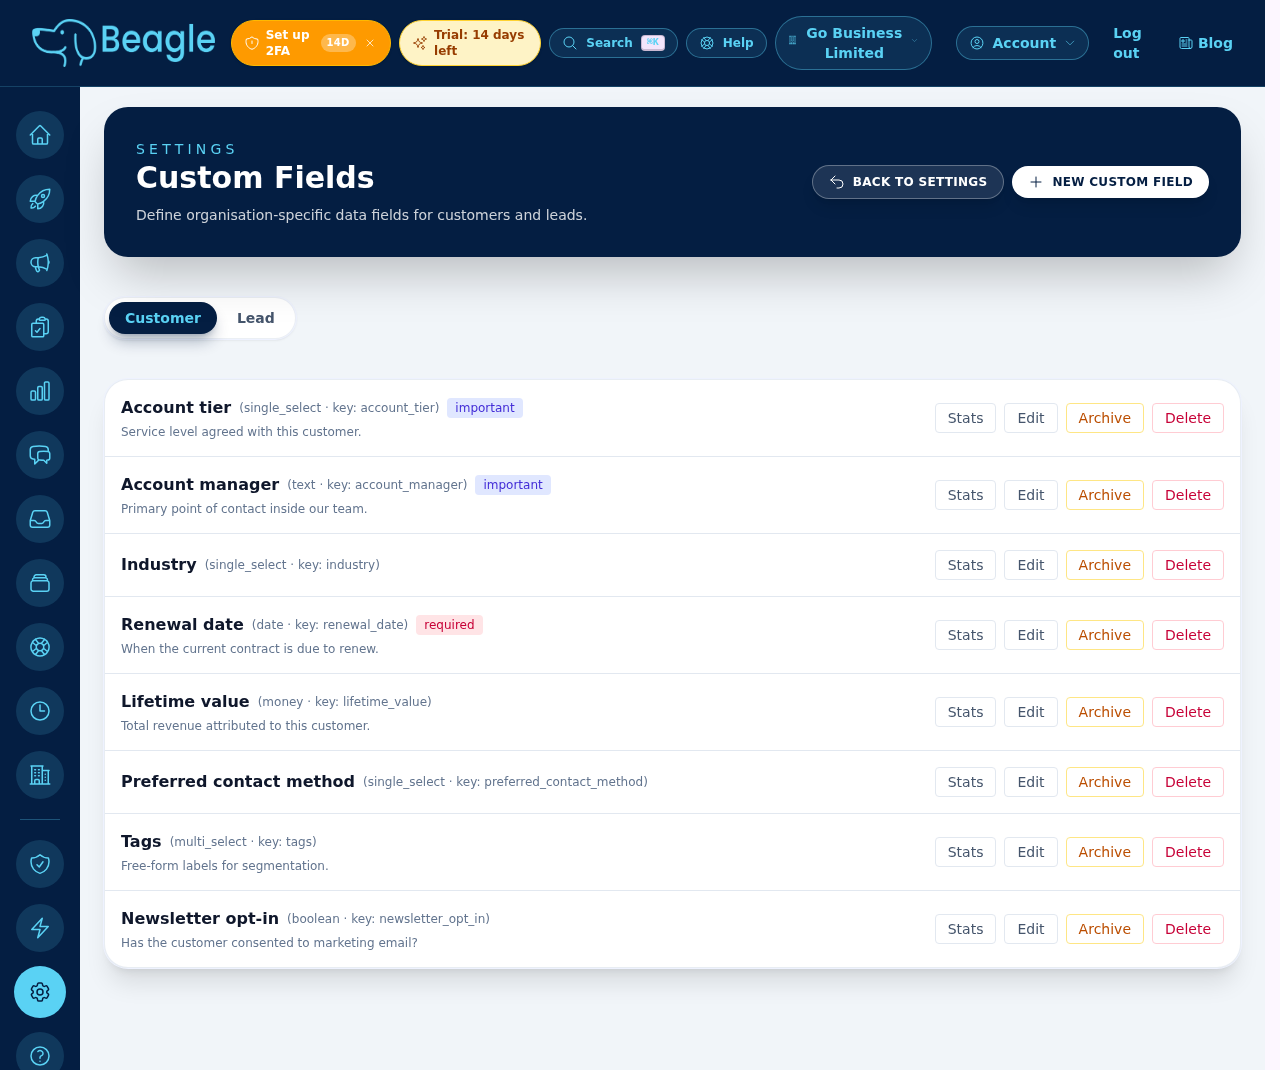Image resolution: width=1280 pixels, height=1070 pixels.
Task: Edit the Lifetime value field
Action: (1031, 712)
